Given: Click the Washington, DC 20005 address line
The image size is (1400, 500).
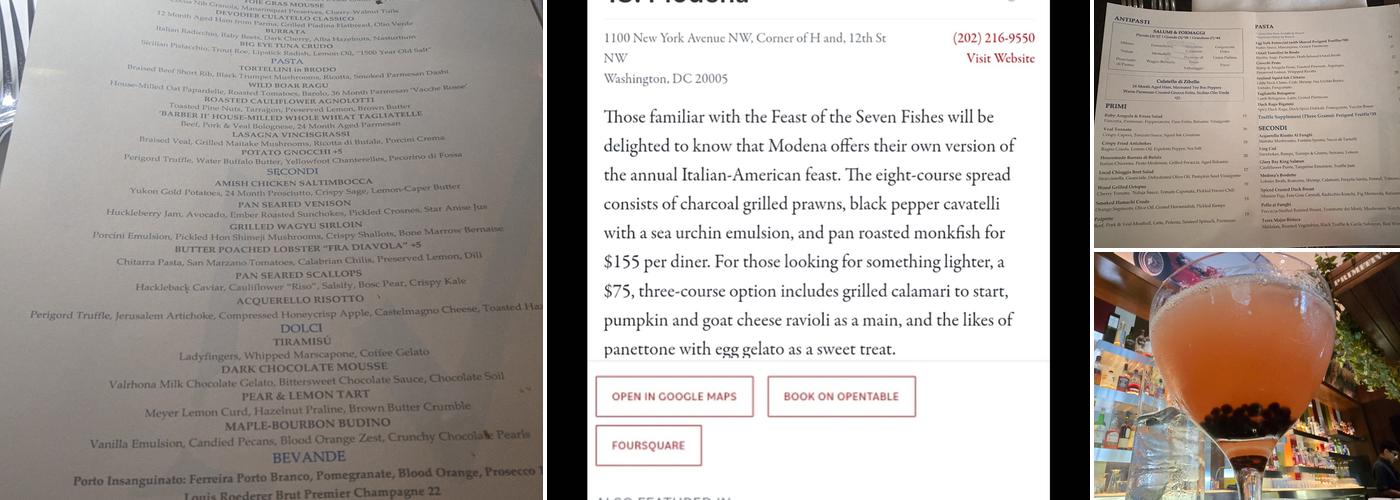Looking at the screenshot, I should tap(666, 79).
